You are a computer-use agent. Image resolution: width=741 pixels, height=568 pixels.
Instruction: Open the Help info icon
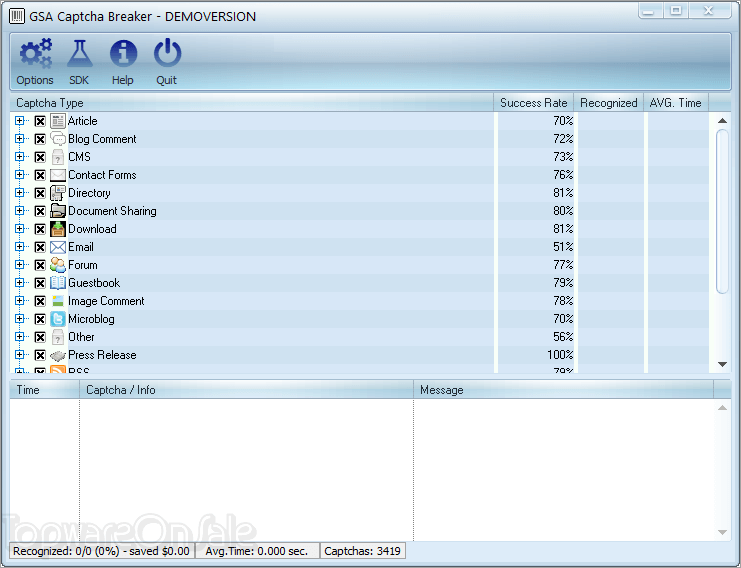[123, 53]
